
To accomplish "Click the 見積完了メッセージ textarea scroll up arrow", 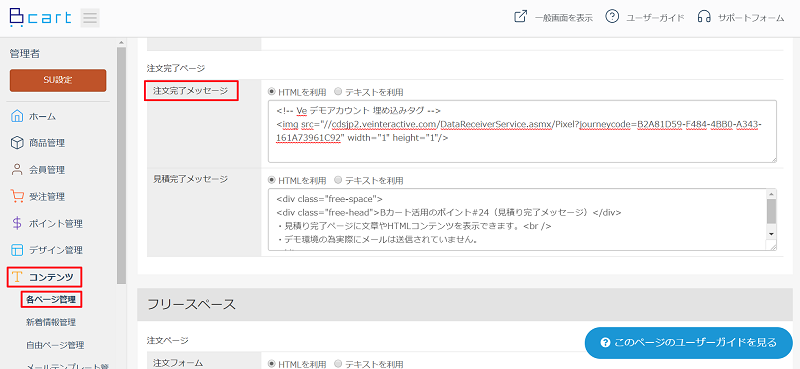I will click(x=771, y=193).
